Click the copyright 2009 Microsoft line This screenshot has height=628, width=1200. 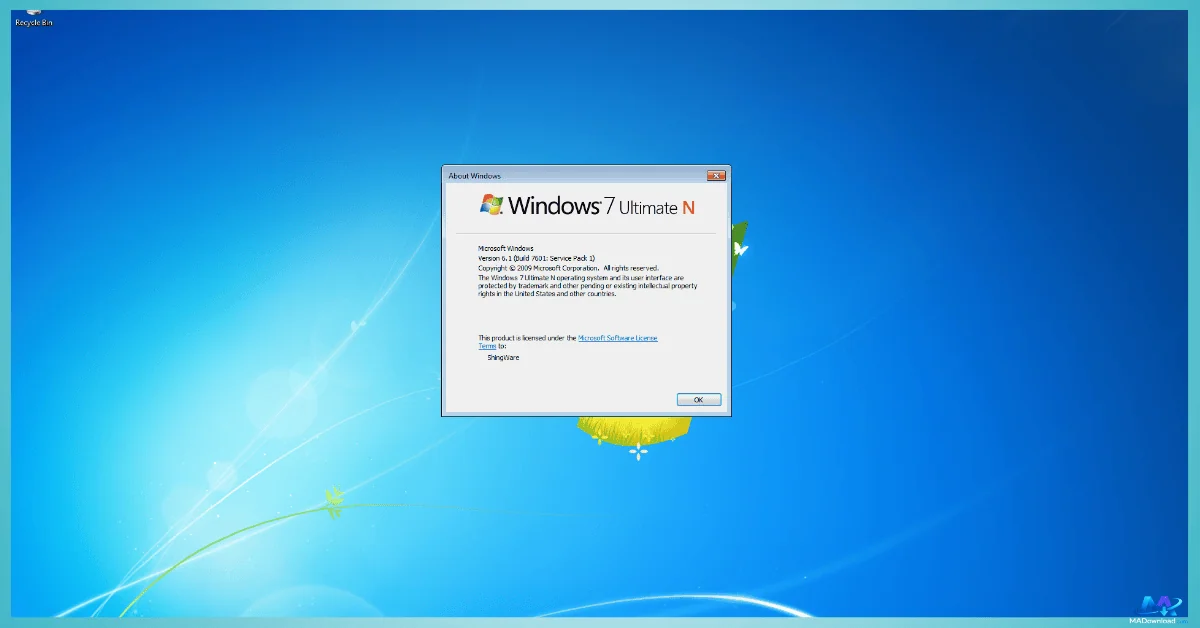568,267
